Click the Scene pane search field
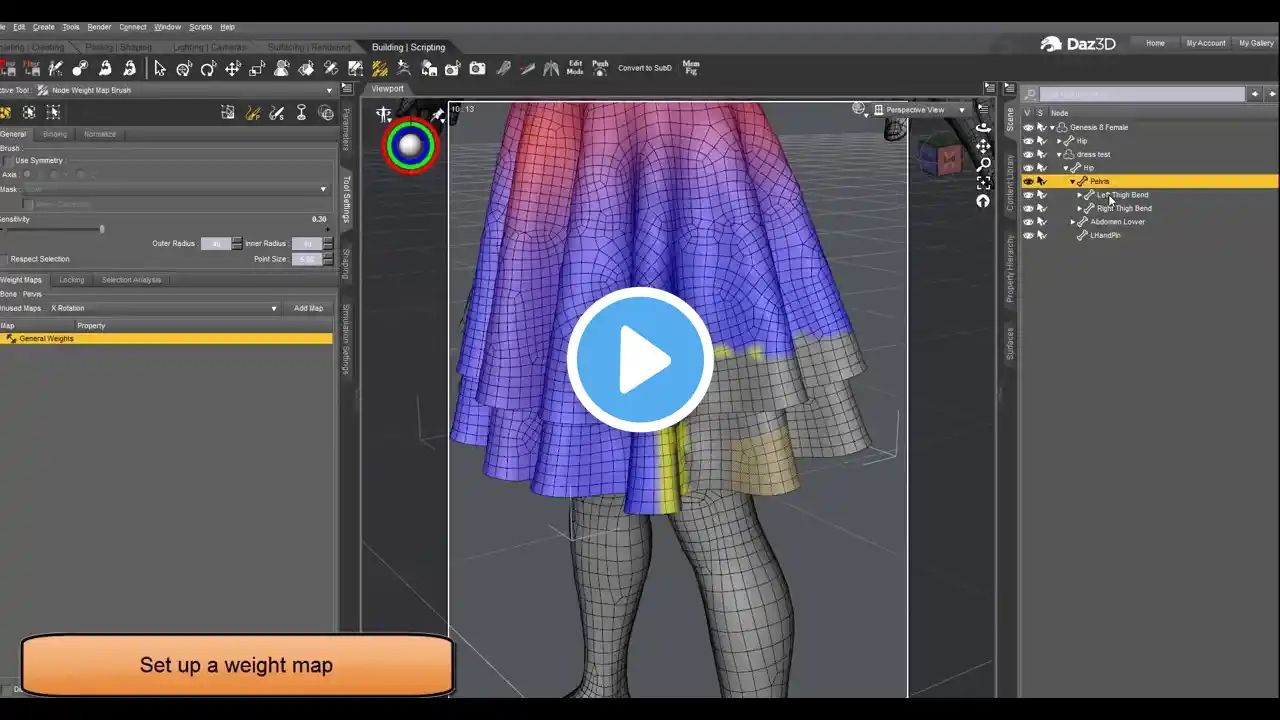The image size is (1280, 720). [1142, 94]
